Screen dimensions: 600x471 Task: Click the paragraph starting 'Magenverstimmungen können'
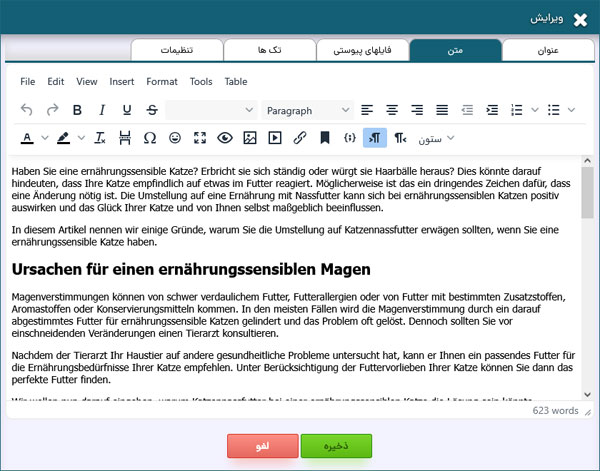(289, 315)
